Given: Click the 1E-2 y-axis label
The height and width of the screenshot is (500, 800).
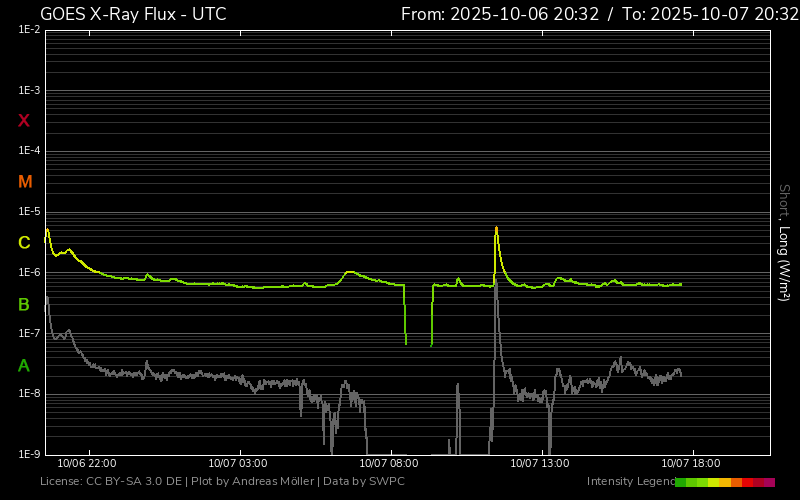Looking at the screenshot, I should coord(29,30).
